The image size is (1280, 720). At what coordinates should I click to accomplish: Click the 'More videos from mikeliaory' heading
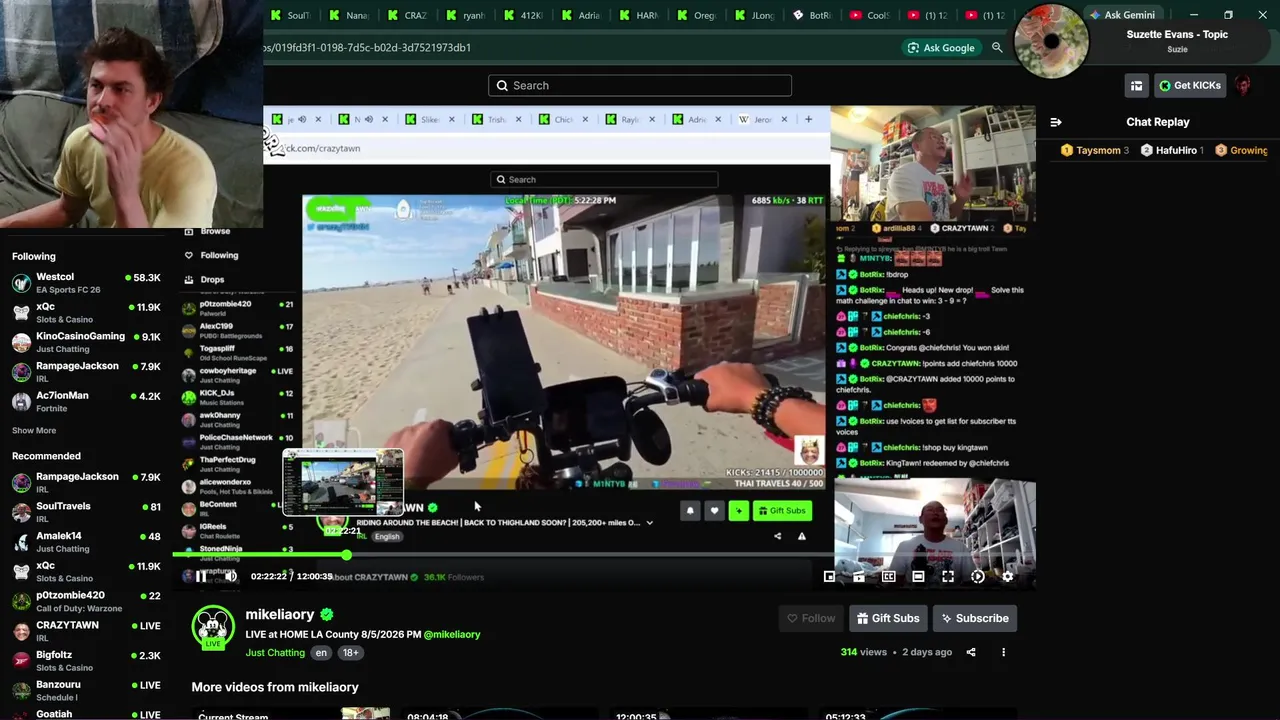pyautogui.click(x=275, y=687)
